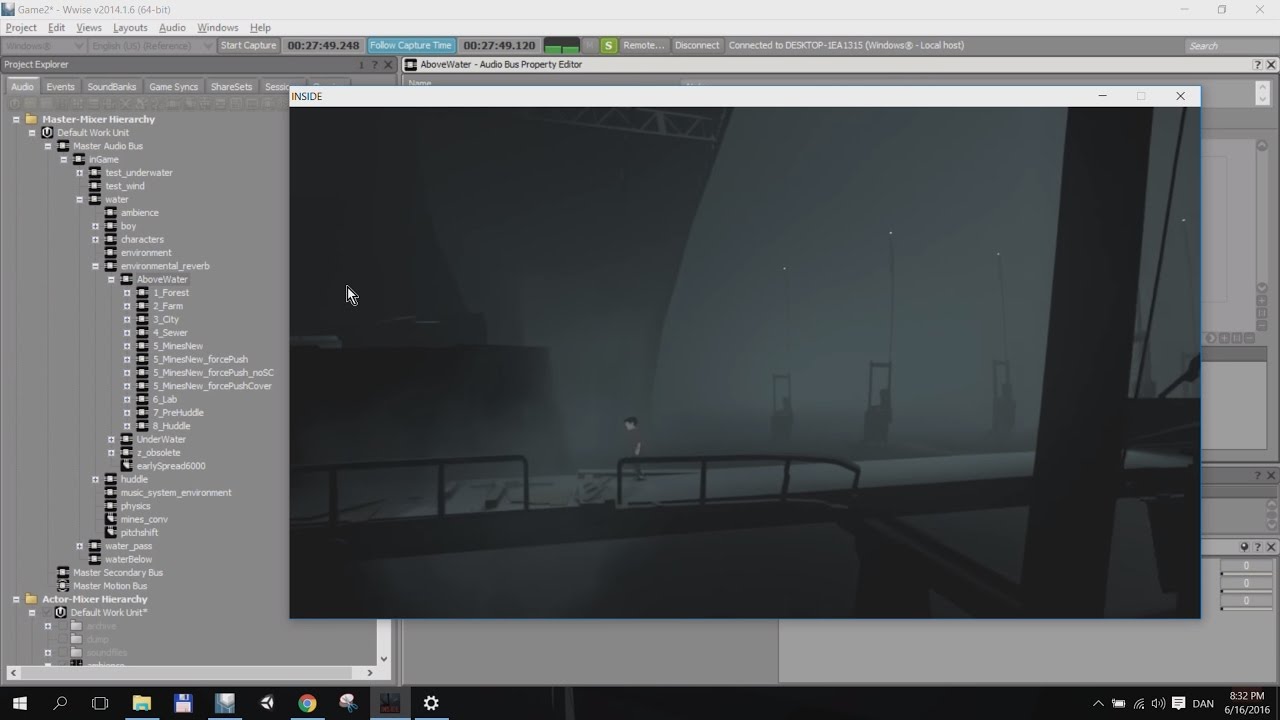This screenshot has height=720, width=1280.
Task: Click the green audio level meter in toolbar
Action: click(561, 46)
